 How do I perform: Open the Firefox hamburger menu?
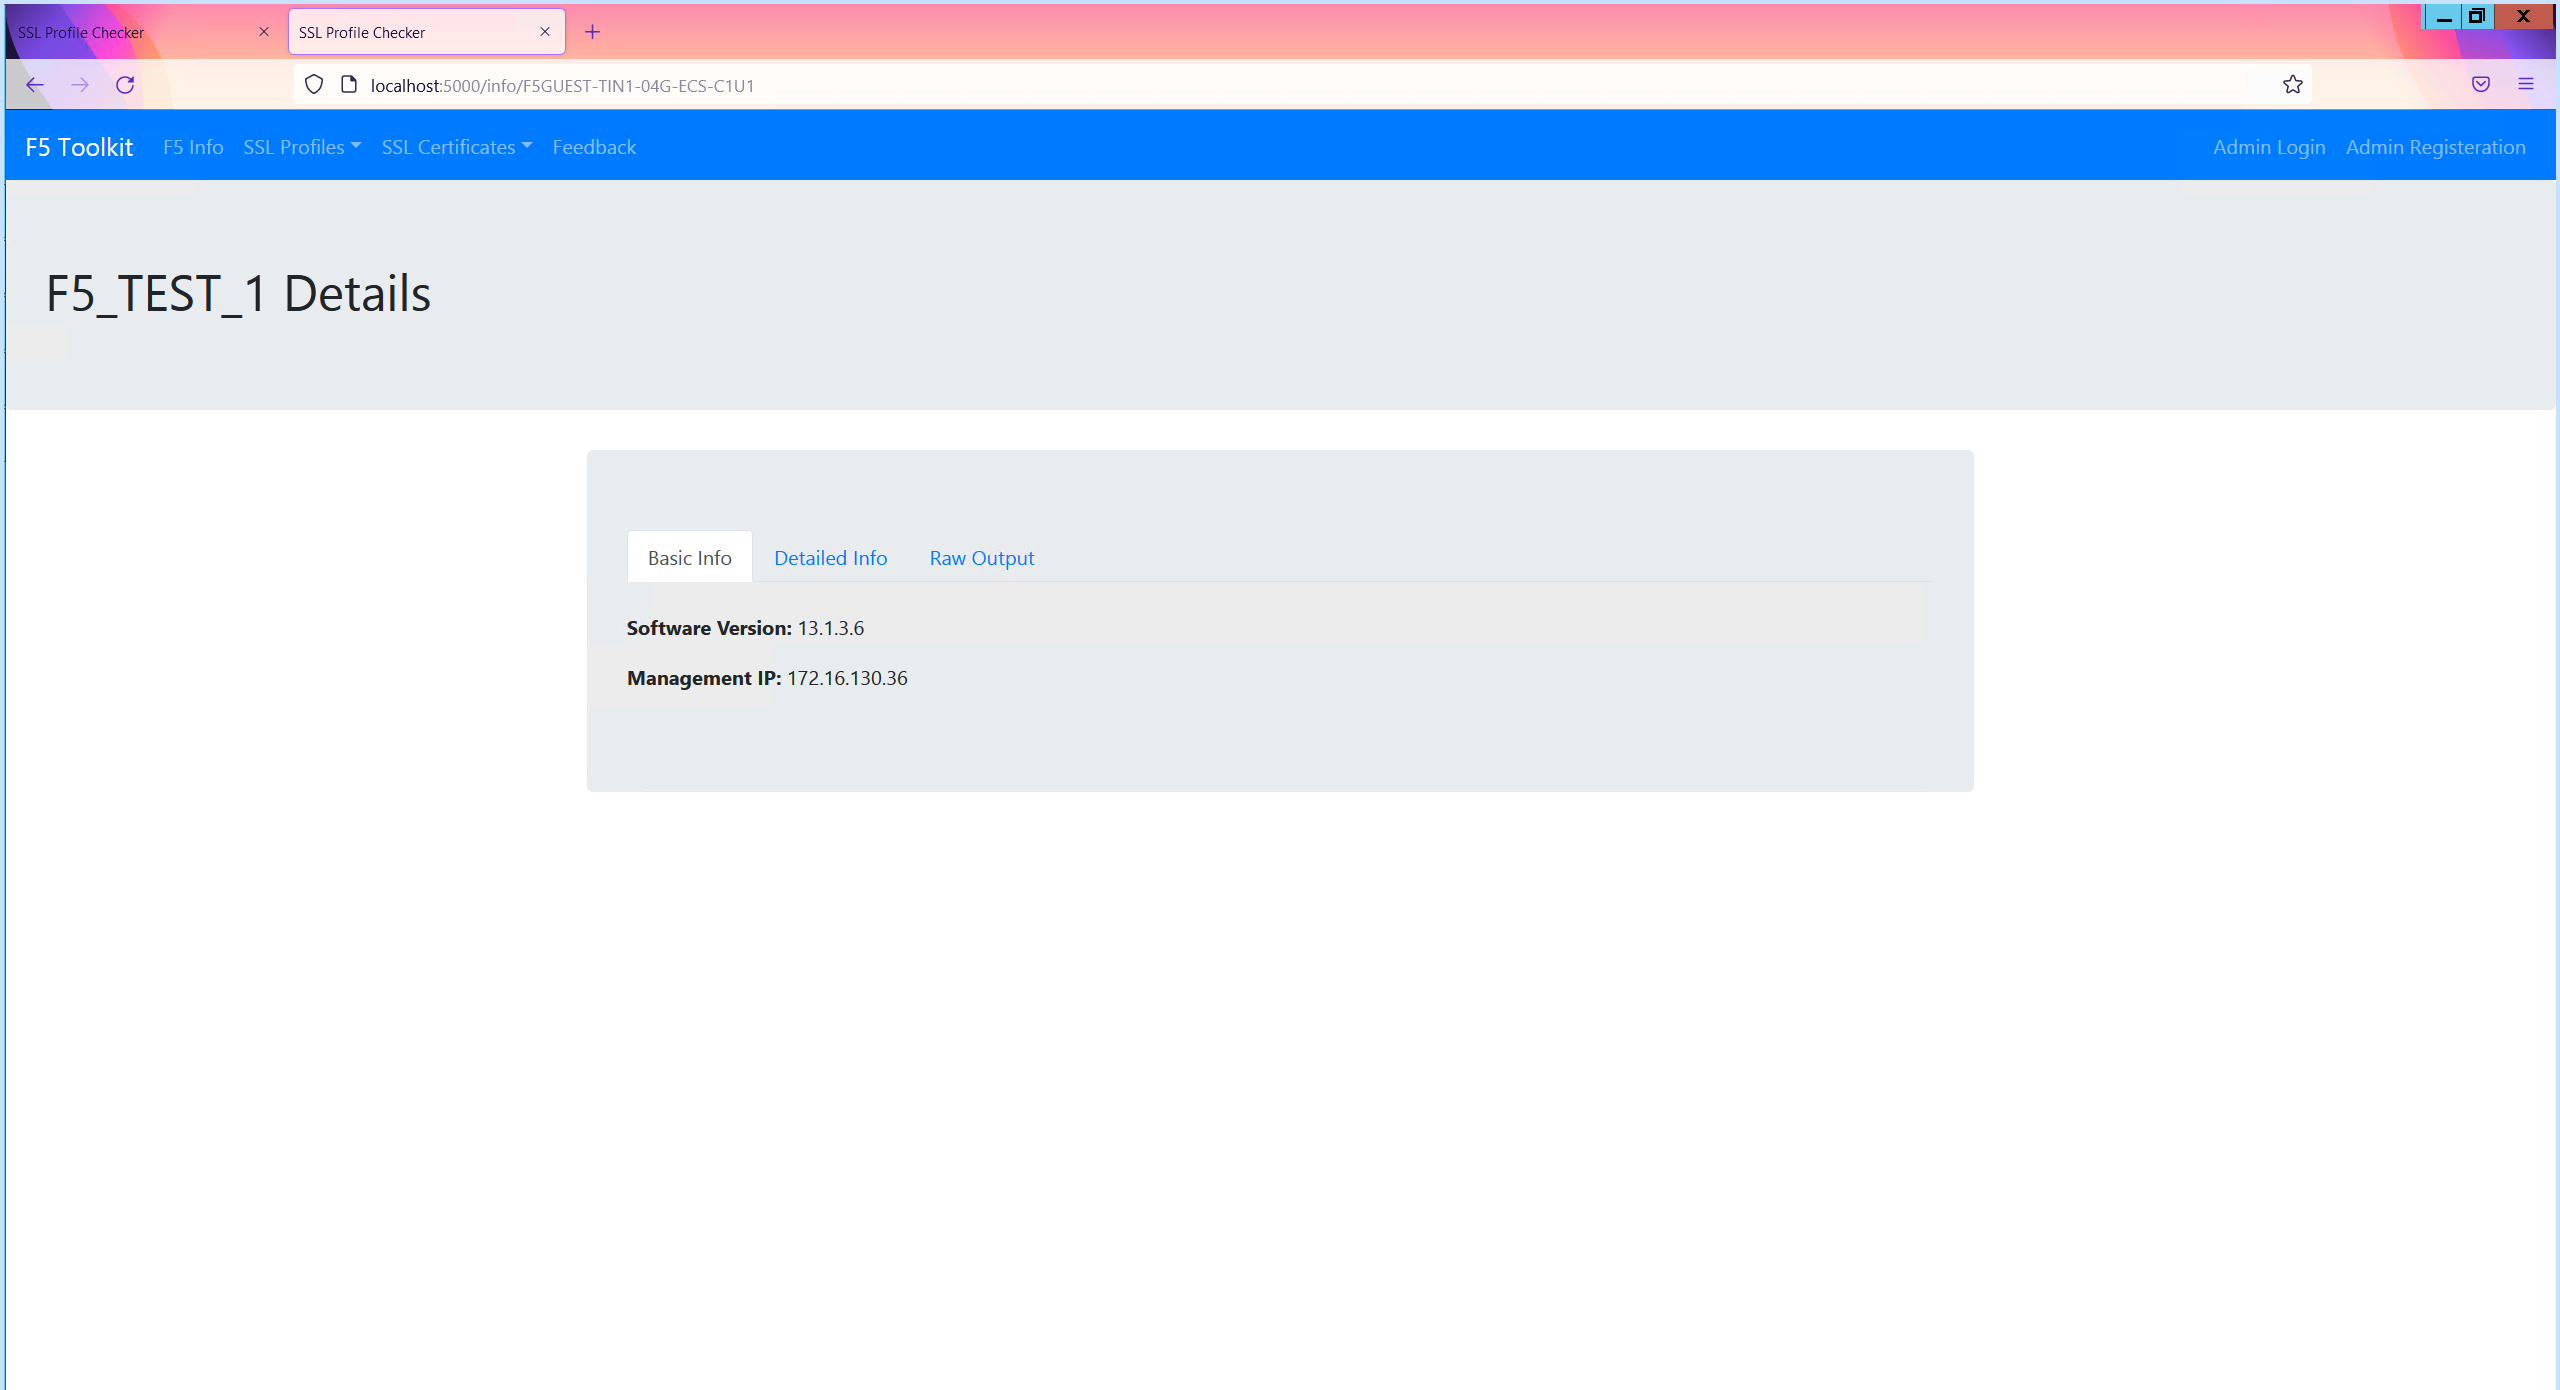[x=2526, y=85]
